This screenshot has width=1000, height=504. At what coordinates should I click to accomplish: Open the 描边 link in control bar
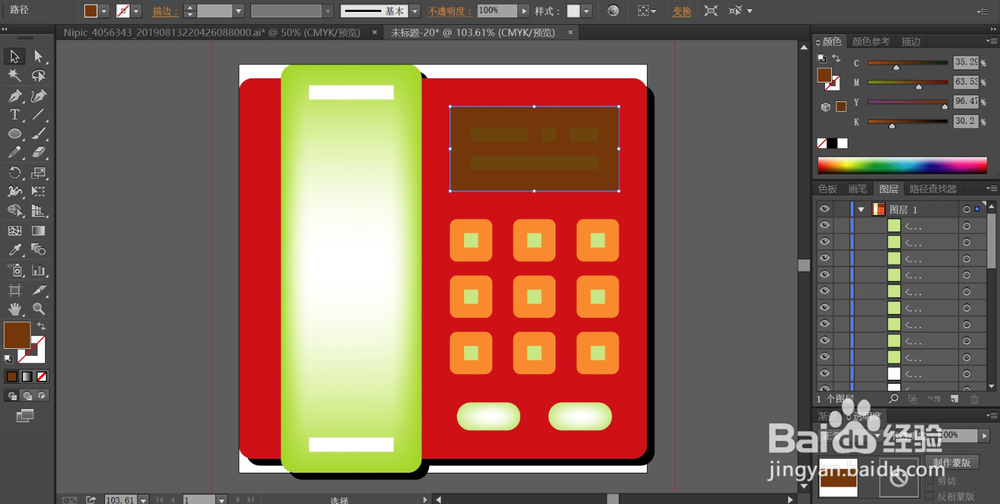(165, 11)
